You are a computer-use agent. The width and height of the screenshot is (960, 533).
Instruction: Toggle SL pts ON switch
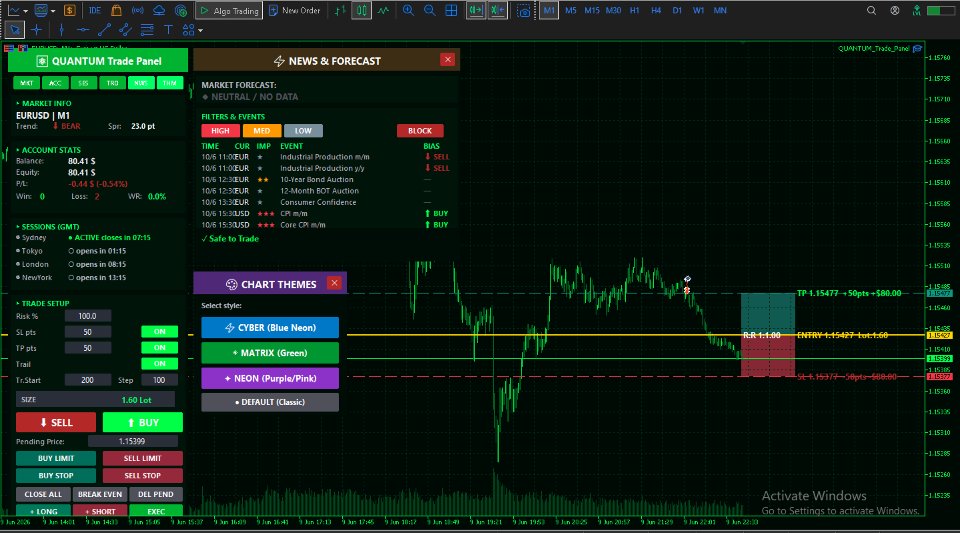[x=159, y=332]
